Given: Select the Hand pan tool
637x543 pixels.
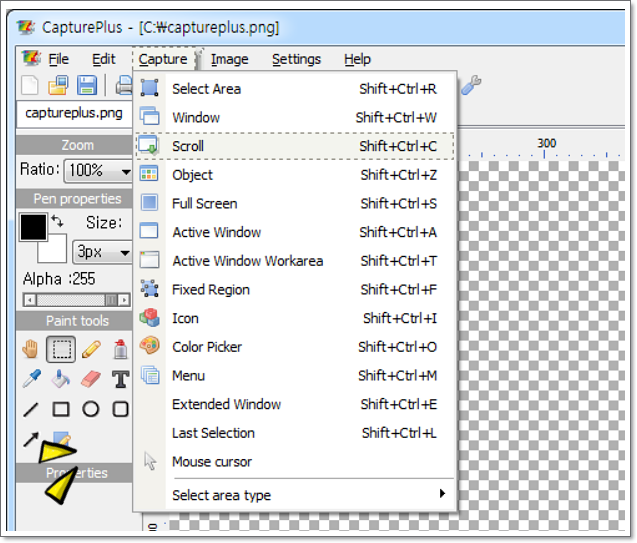Looking at the screenshot, I should click(30, 349).
